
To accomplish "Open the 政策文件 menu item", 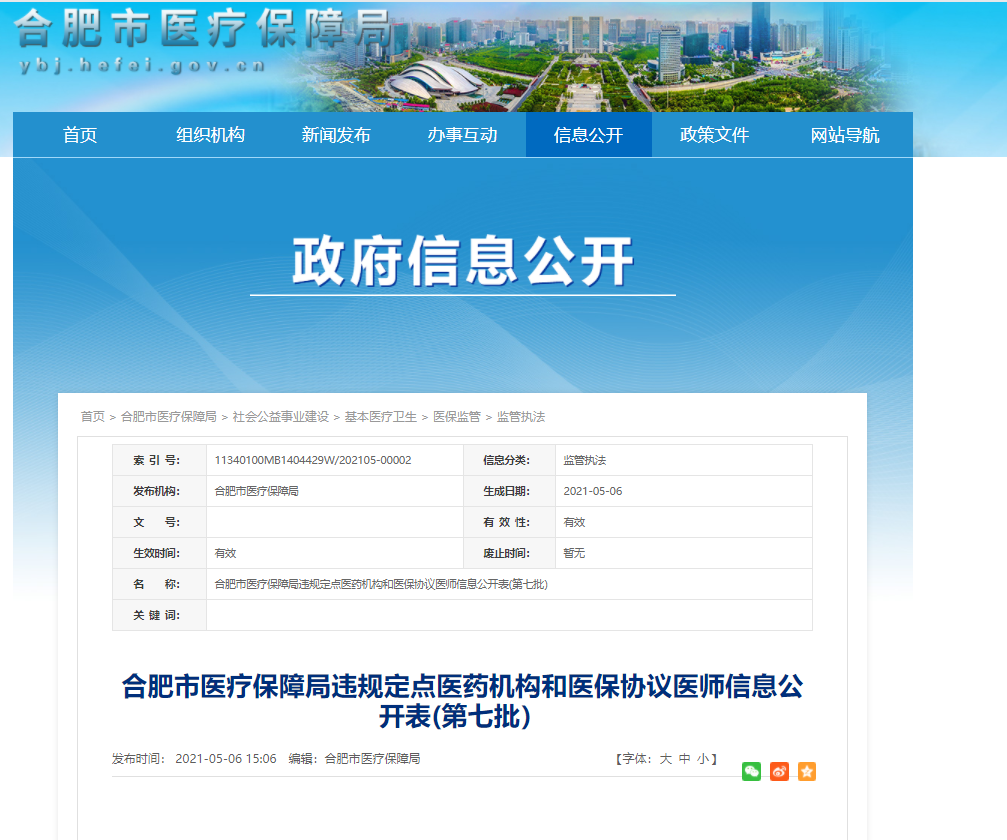I will click(x=714, y=135).
